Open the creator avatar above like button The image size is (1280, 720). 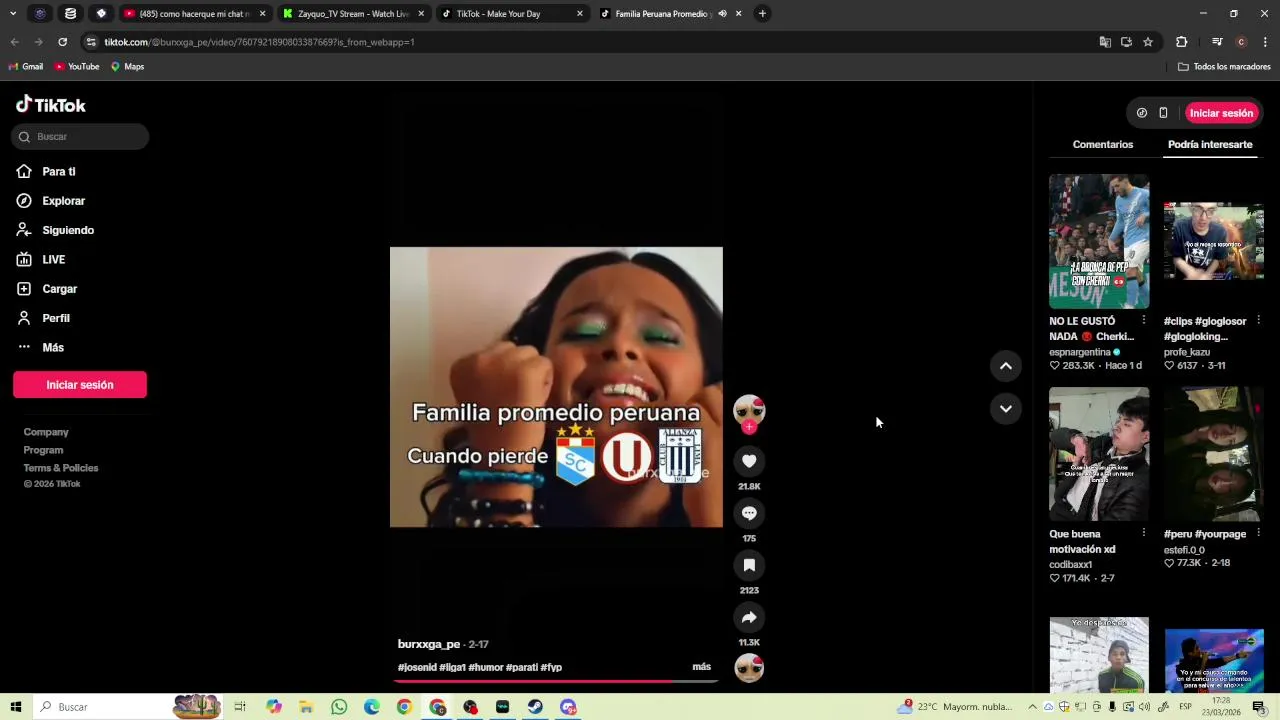tap(749, 409)
